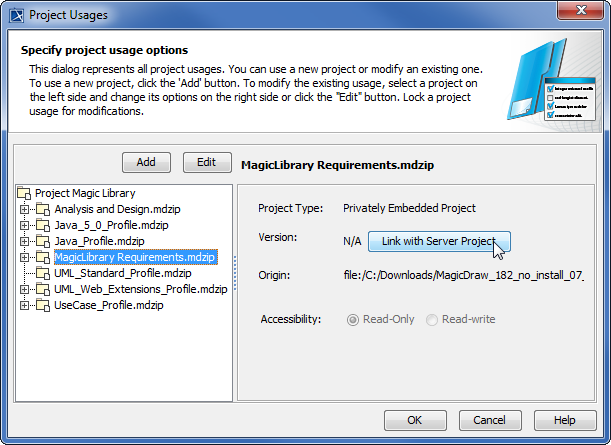Click the Edit button
The image size is (611, 445).
(x=207, y=162)
